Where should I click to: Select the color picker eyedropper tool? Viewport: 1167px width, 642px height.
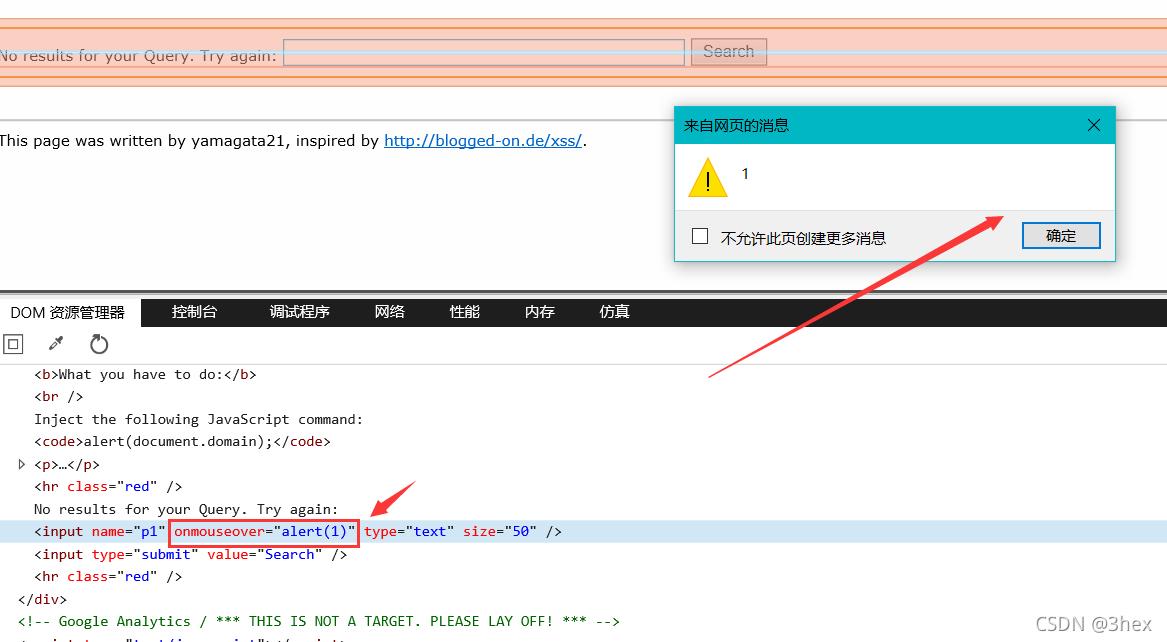pyautogui.click(x=56, y=344)
